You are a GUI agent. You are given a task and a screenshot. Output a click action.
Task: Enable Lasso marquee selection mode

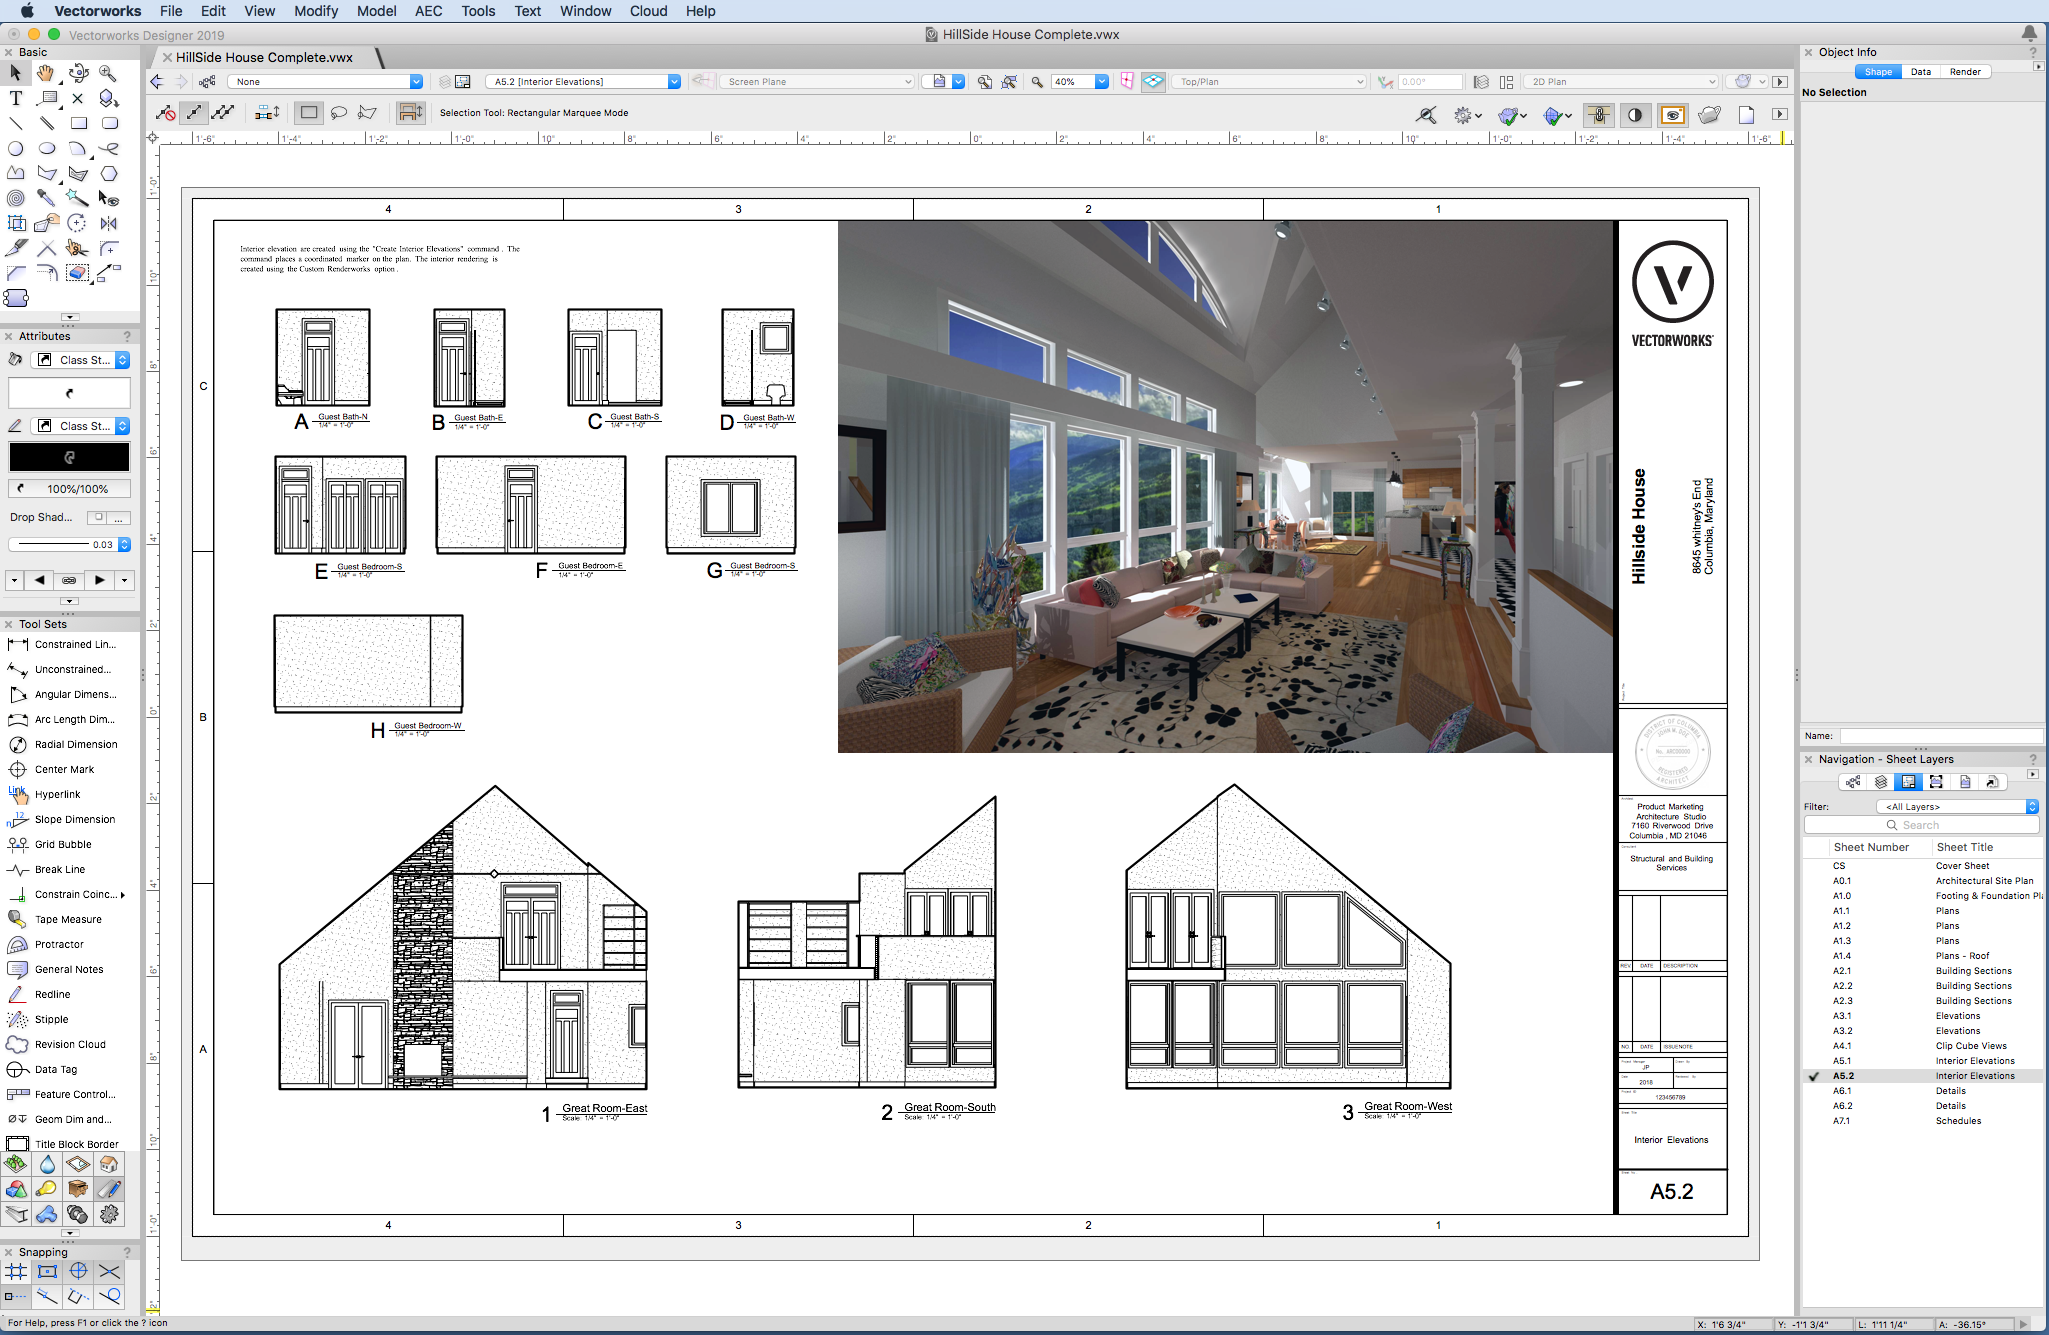(339, 113)
